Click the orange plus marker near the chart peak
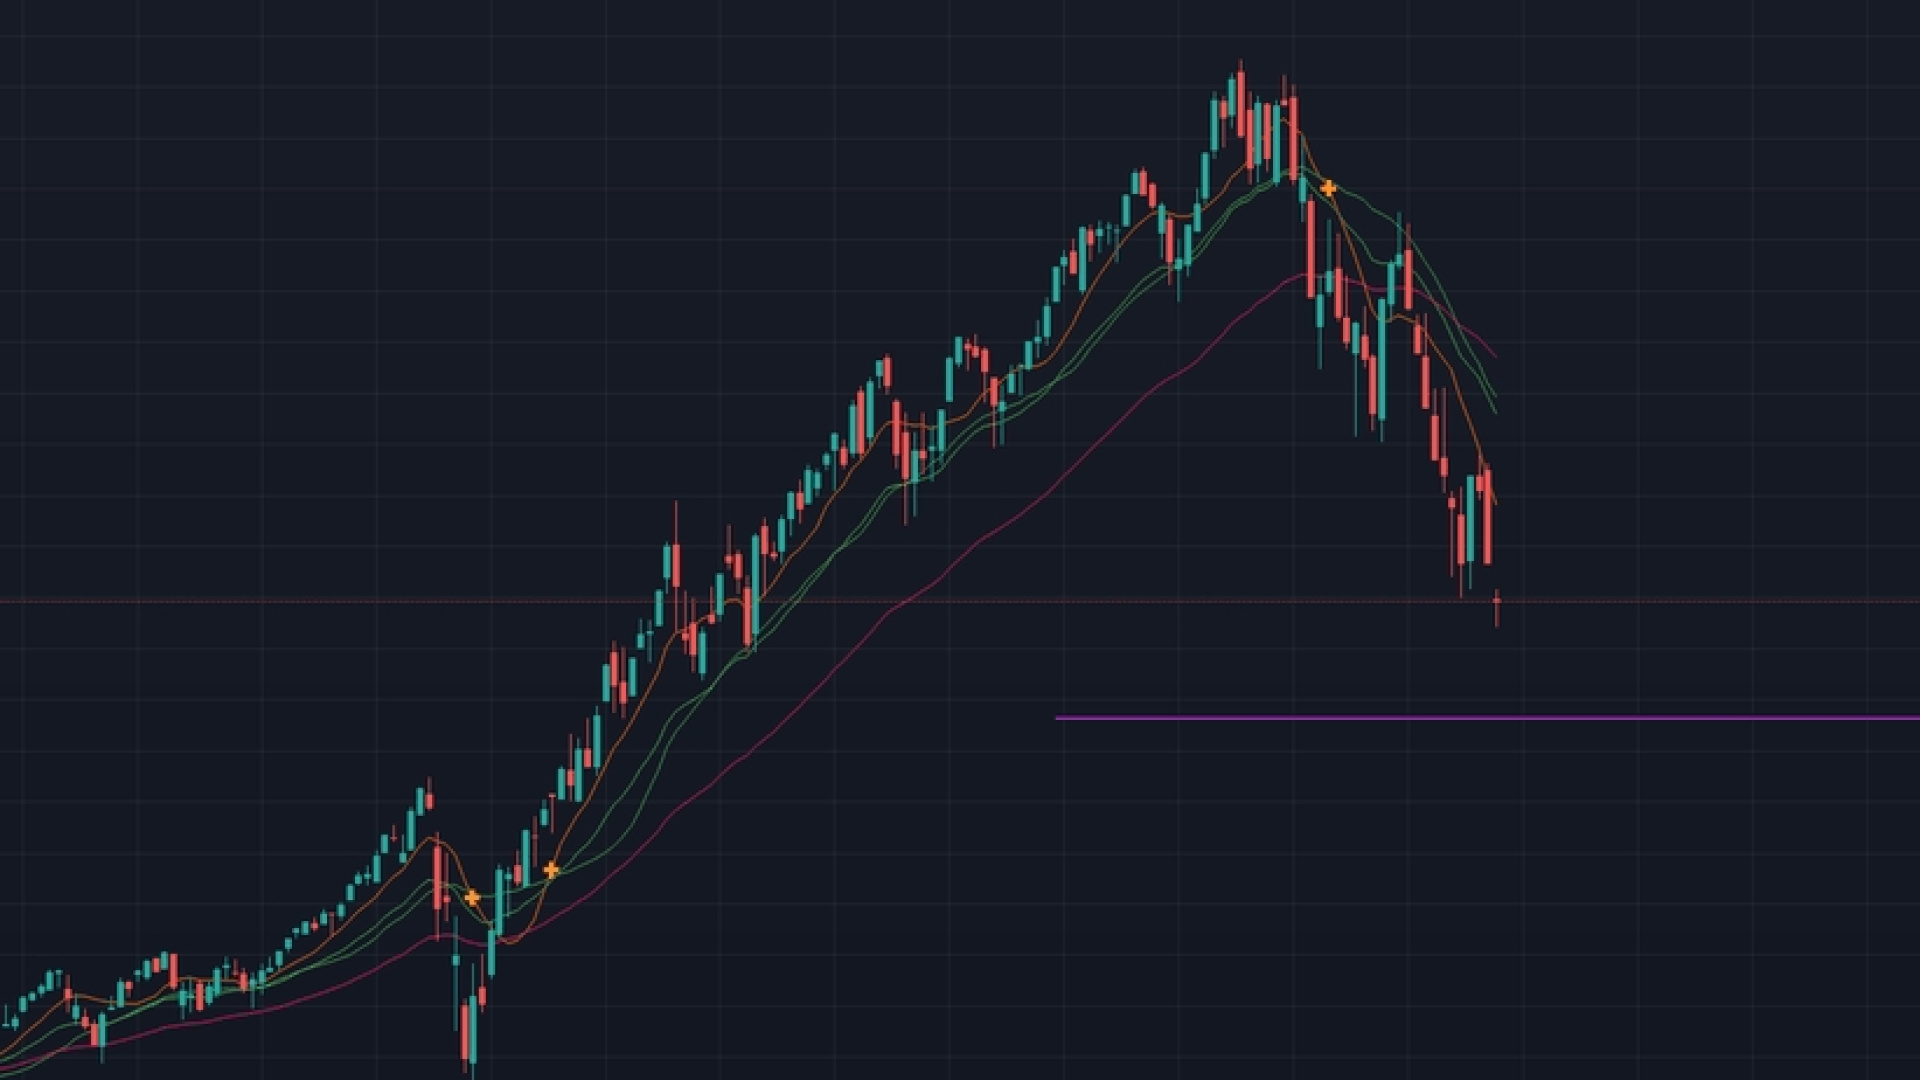The image size is (1920, 1080). (1328, 188)
